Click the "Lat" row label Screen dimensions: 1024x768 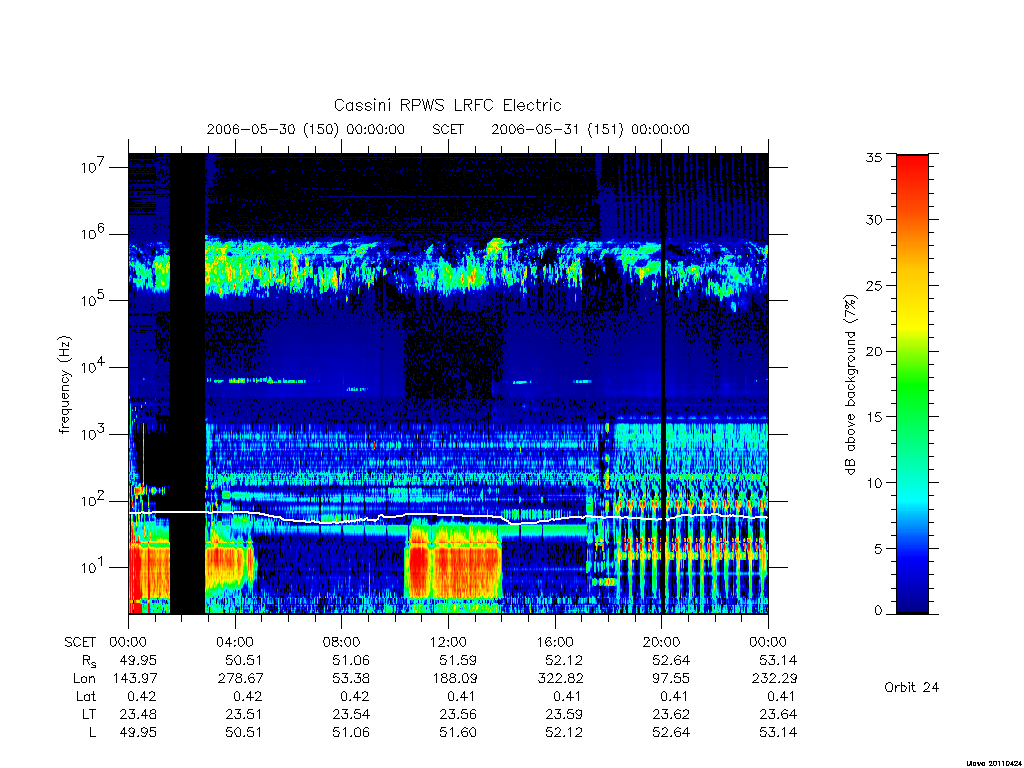pos(86,696)
